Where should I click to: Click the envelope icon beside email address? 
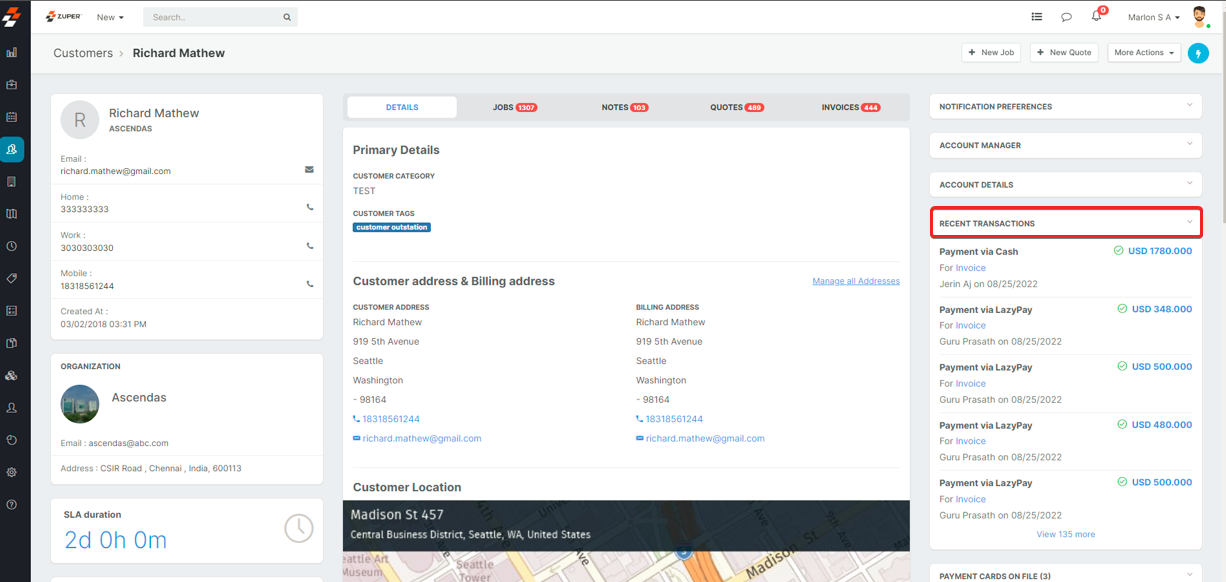point(309,170)
